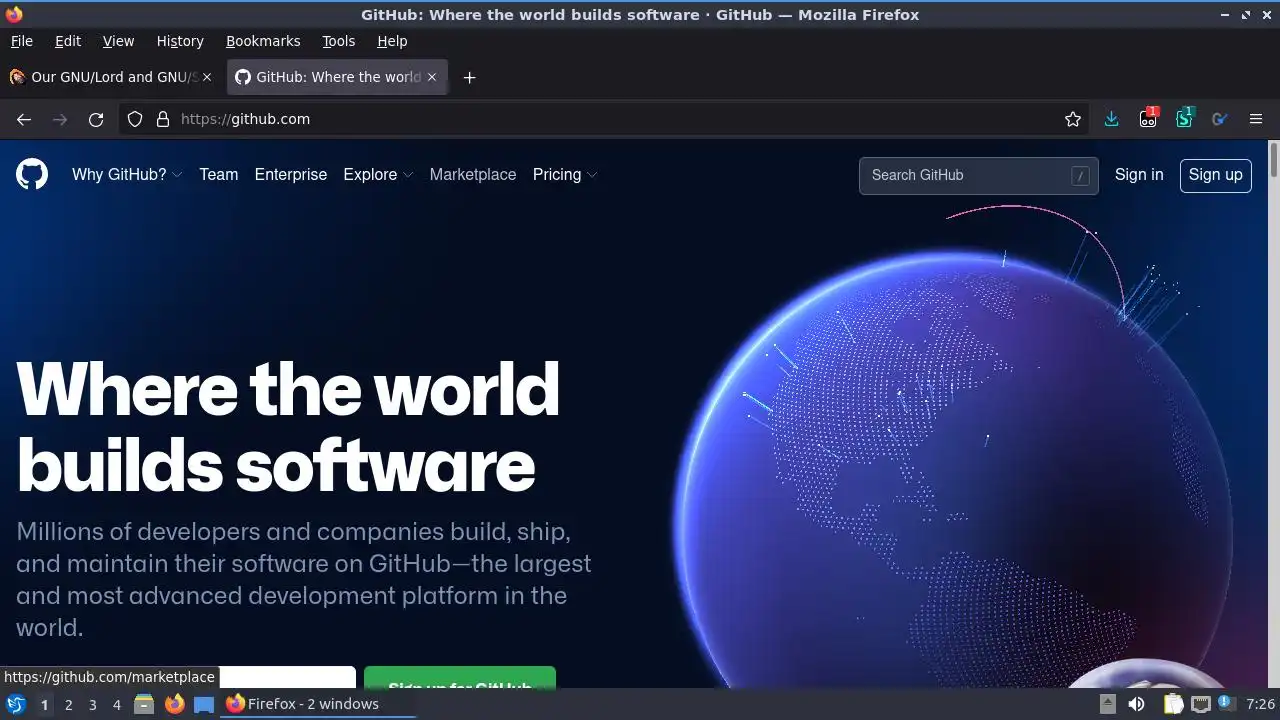Click the Stylus extension icon with teal badge

1185,118
